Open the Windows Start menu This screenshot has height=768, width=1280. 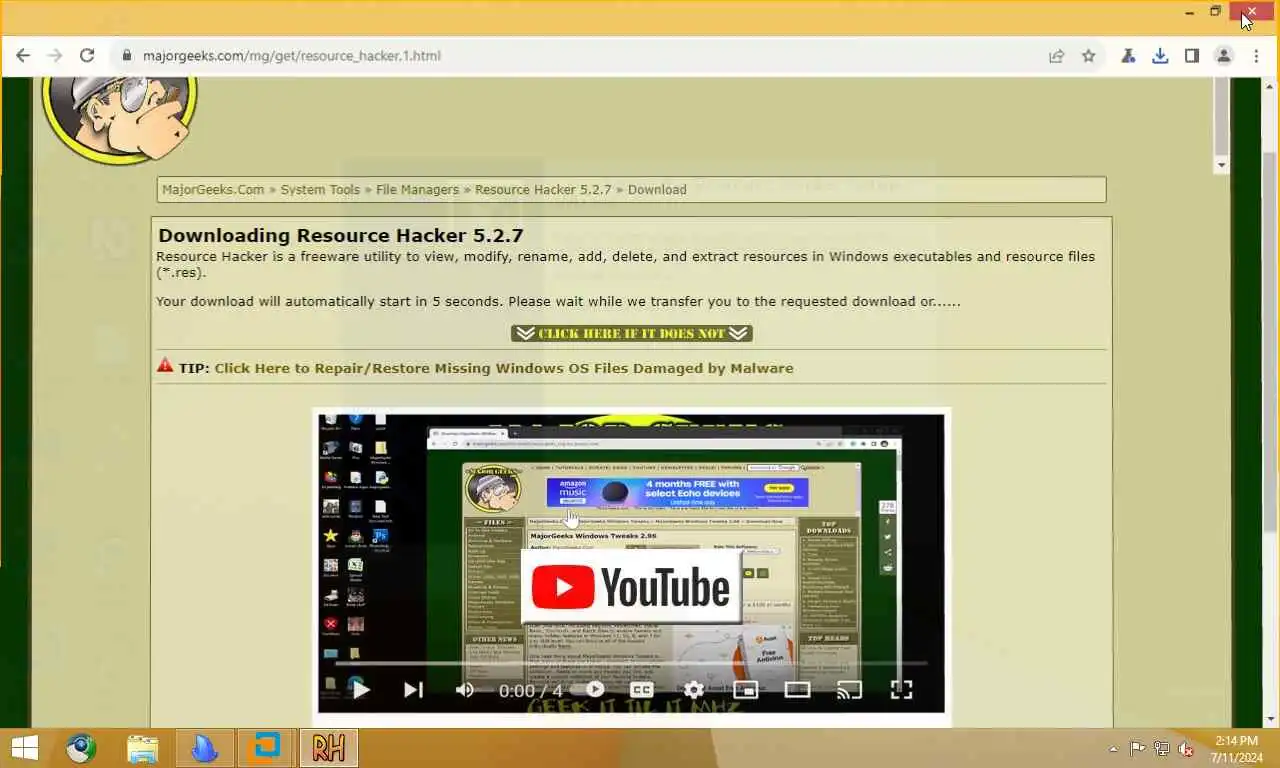click(24, 748)
